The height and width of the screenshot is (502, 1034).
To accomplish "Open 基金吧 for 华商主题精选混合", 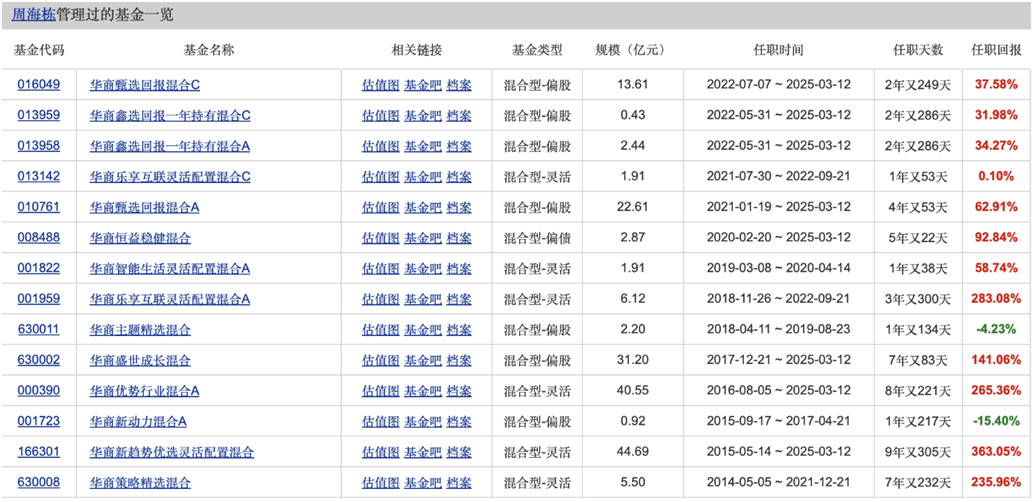I will coord(423,330).
